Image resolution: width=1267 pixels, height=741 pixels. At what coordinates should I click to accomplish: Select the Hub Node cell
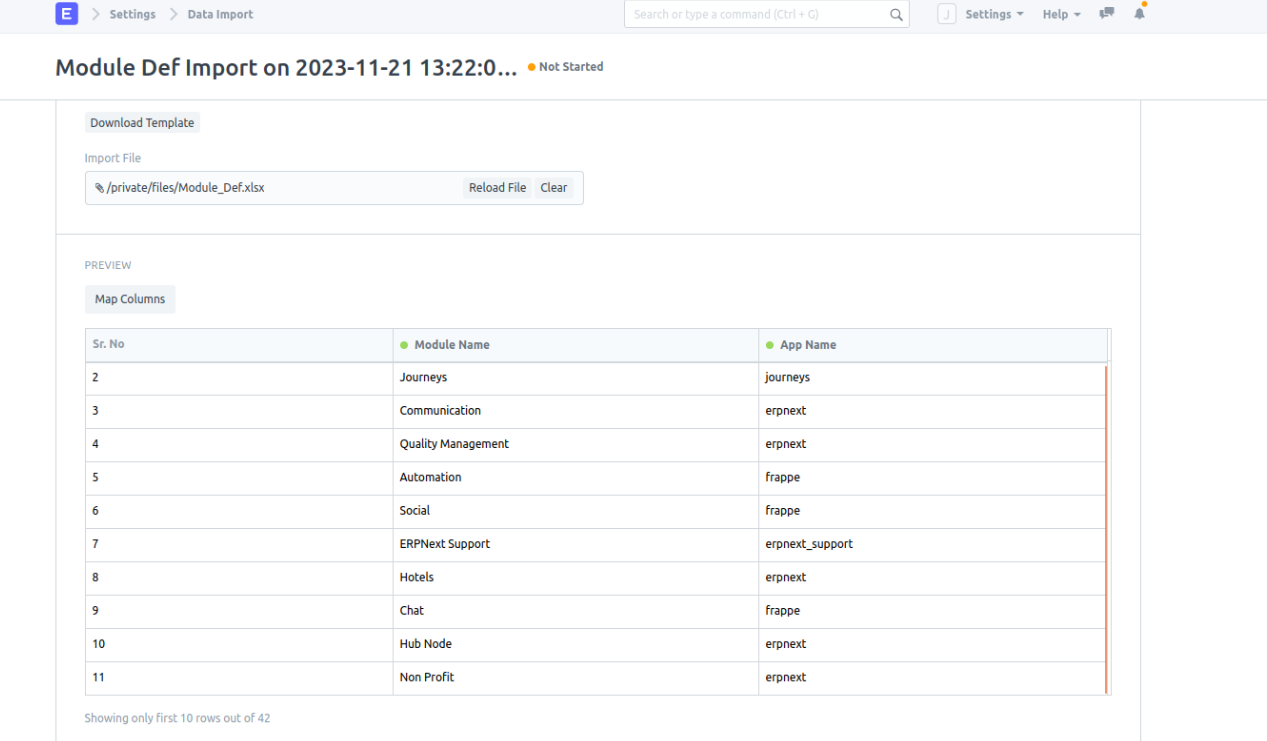pyautogui.click(x=576, y=644)
